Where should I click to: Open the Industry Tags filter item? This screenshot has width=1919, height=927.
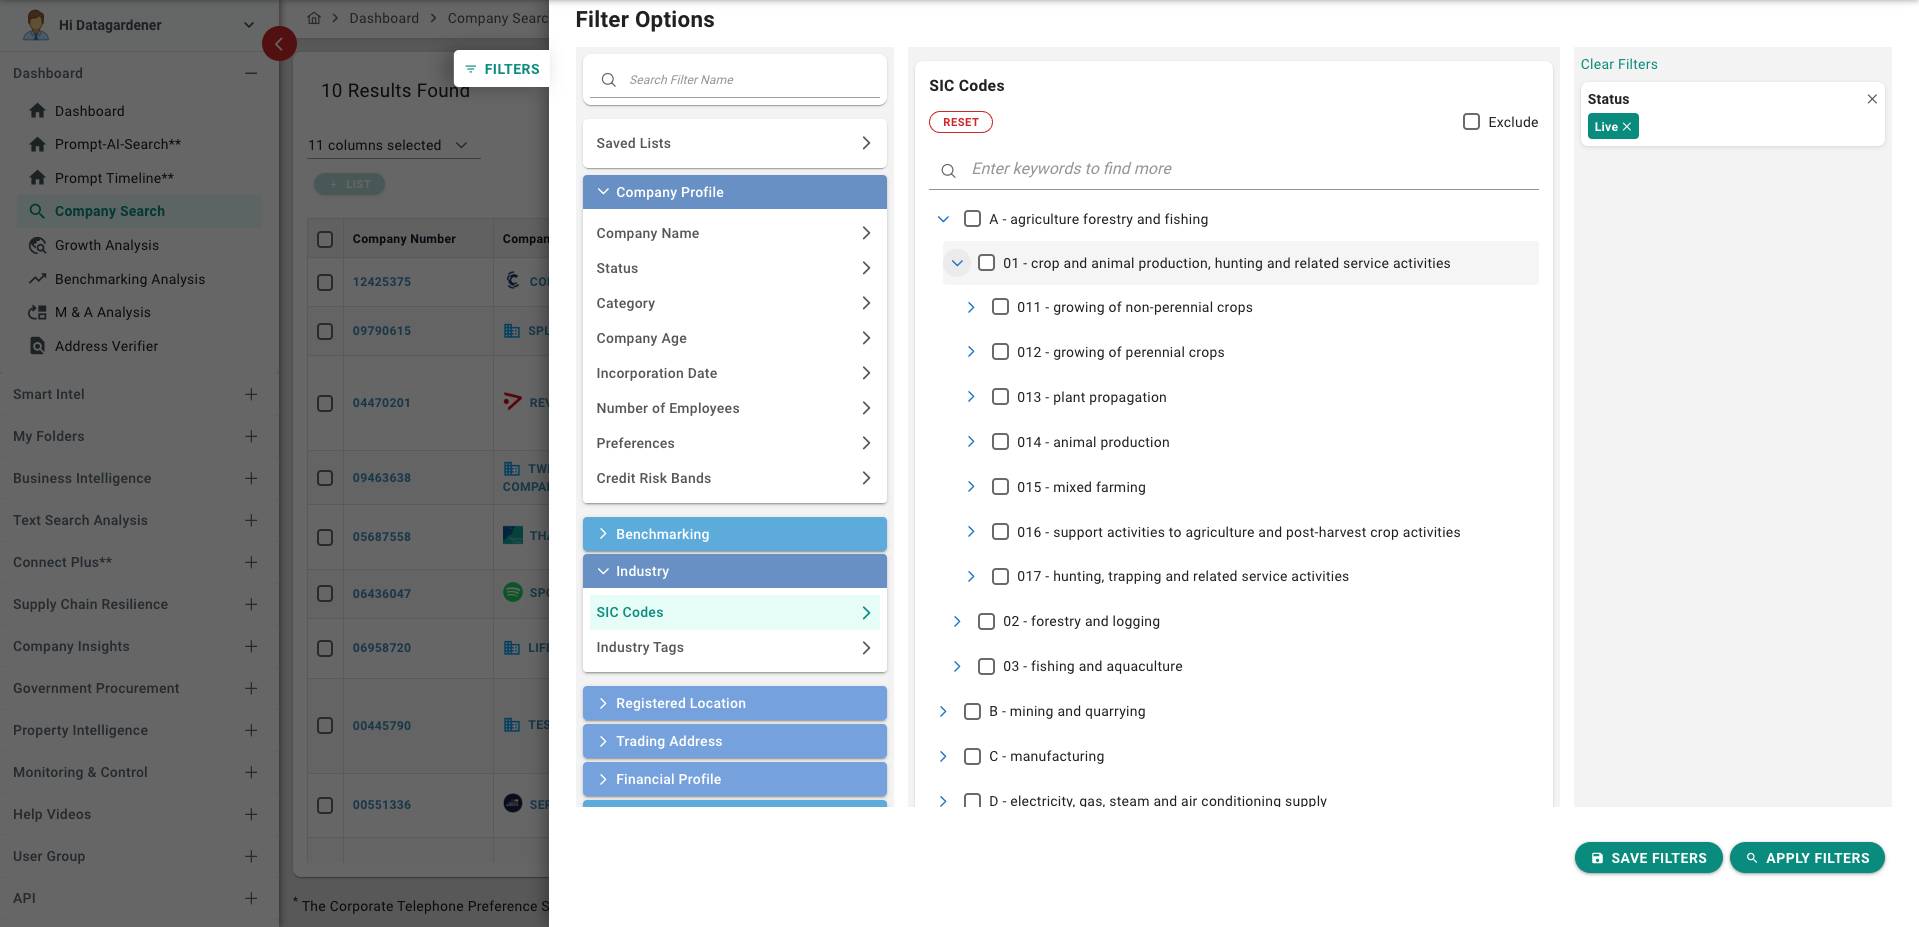click(734, 647)
